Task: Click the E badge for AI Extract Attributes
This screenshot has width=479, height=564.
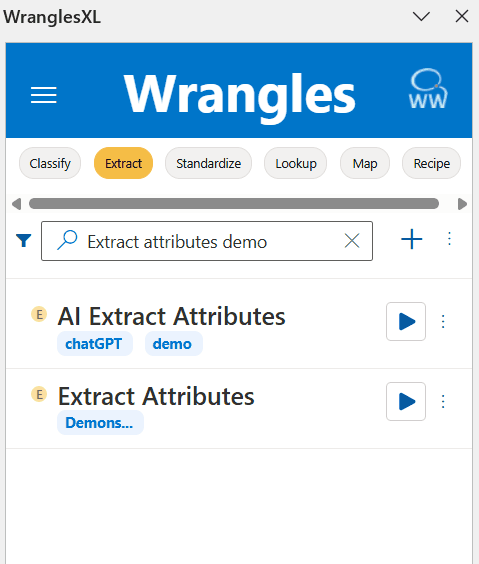Action: [39, 314]
